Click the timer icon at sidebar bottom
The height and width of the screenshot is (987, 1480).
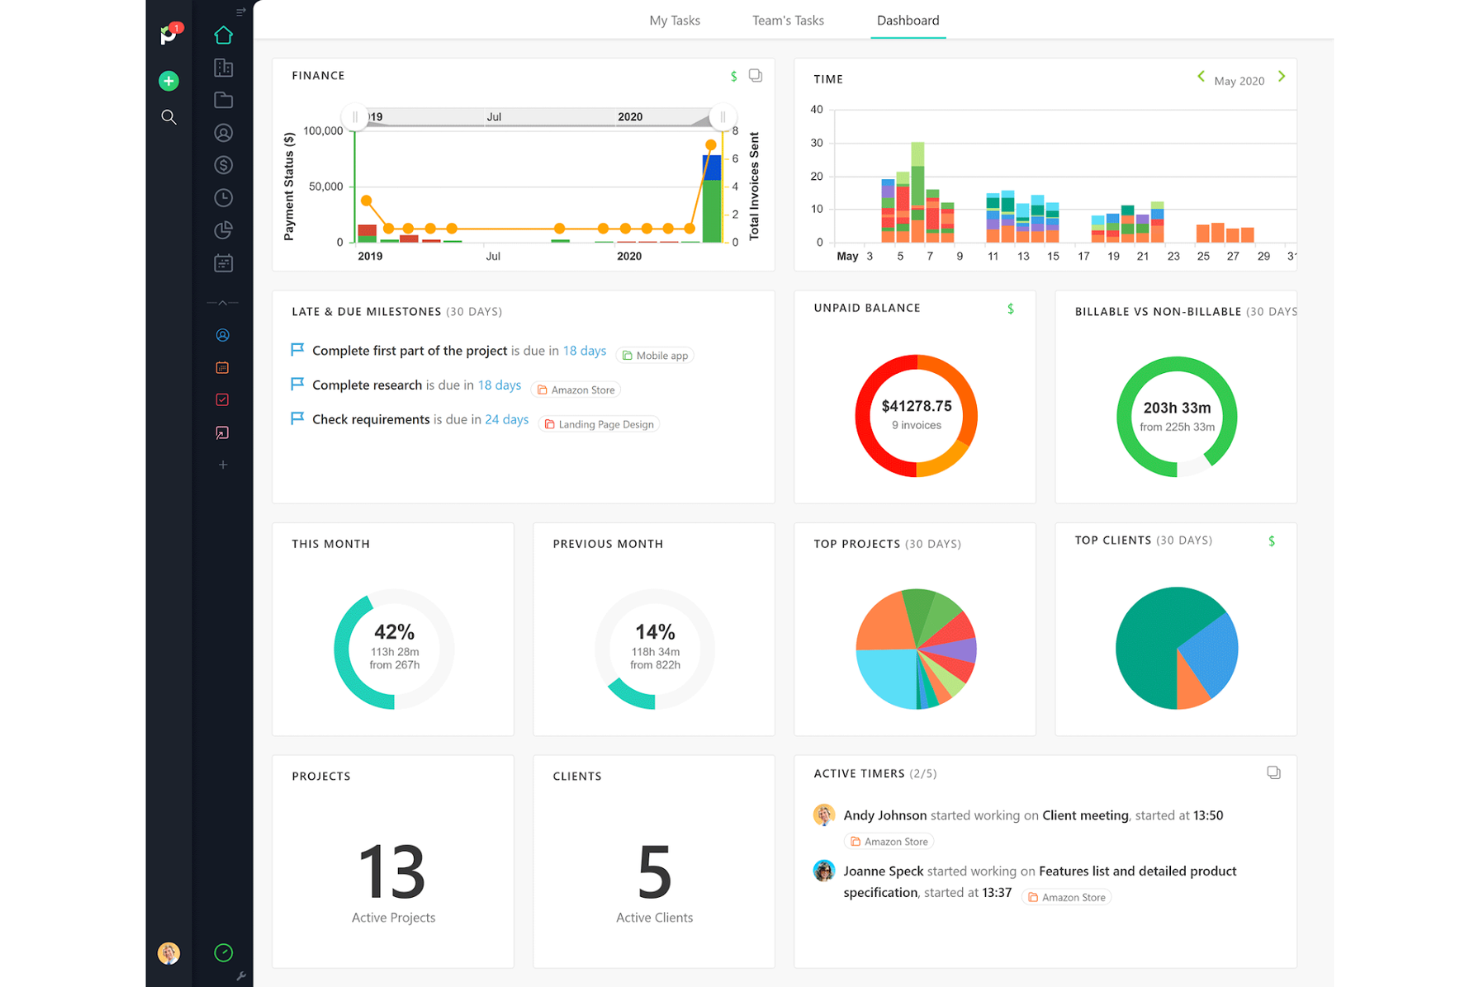(x=223, y=953)
